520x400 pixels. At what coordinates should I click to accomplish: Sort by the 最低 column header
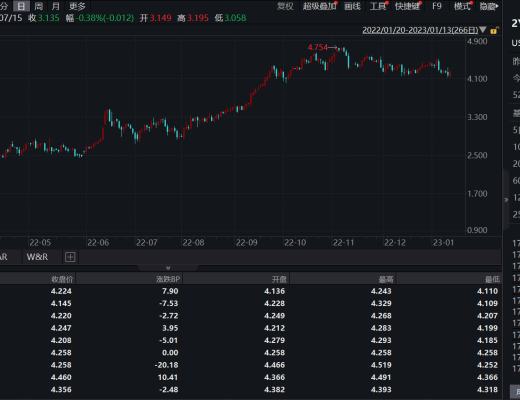tap(492, 279)
